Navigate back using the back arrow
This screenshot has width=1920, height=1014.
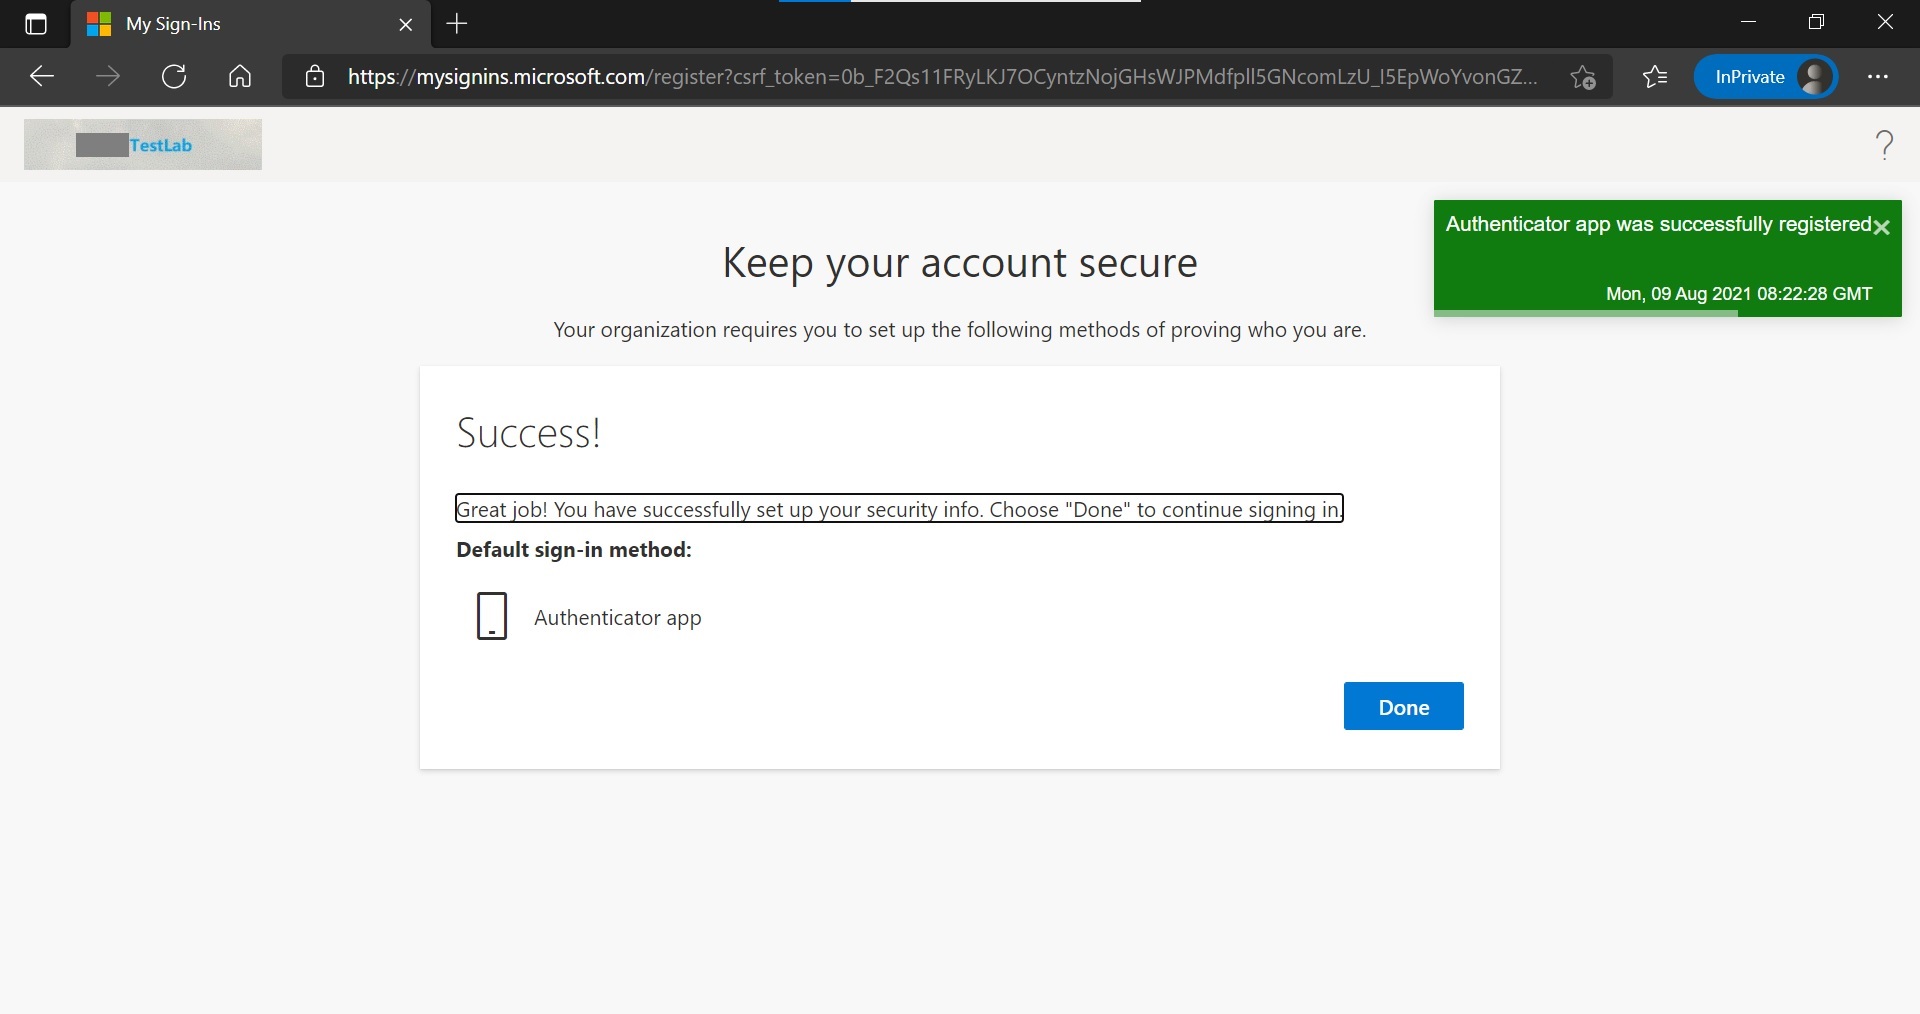tap(40, 77)
